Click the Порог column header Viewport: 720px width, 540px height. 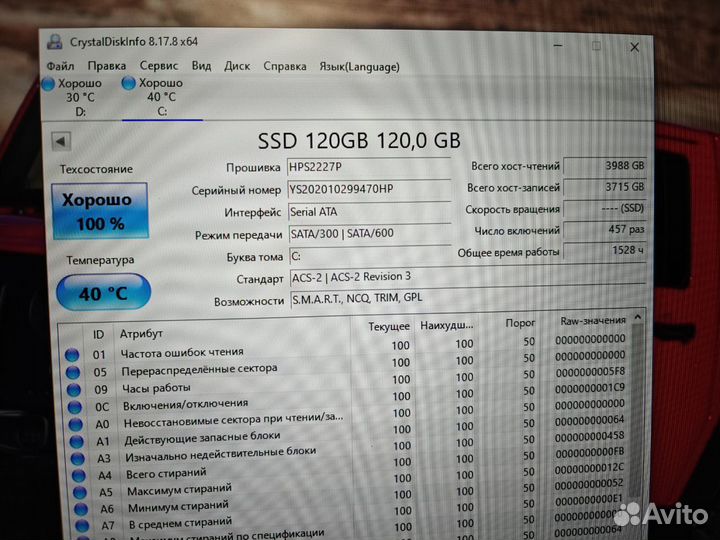tap(520, 323)
